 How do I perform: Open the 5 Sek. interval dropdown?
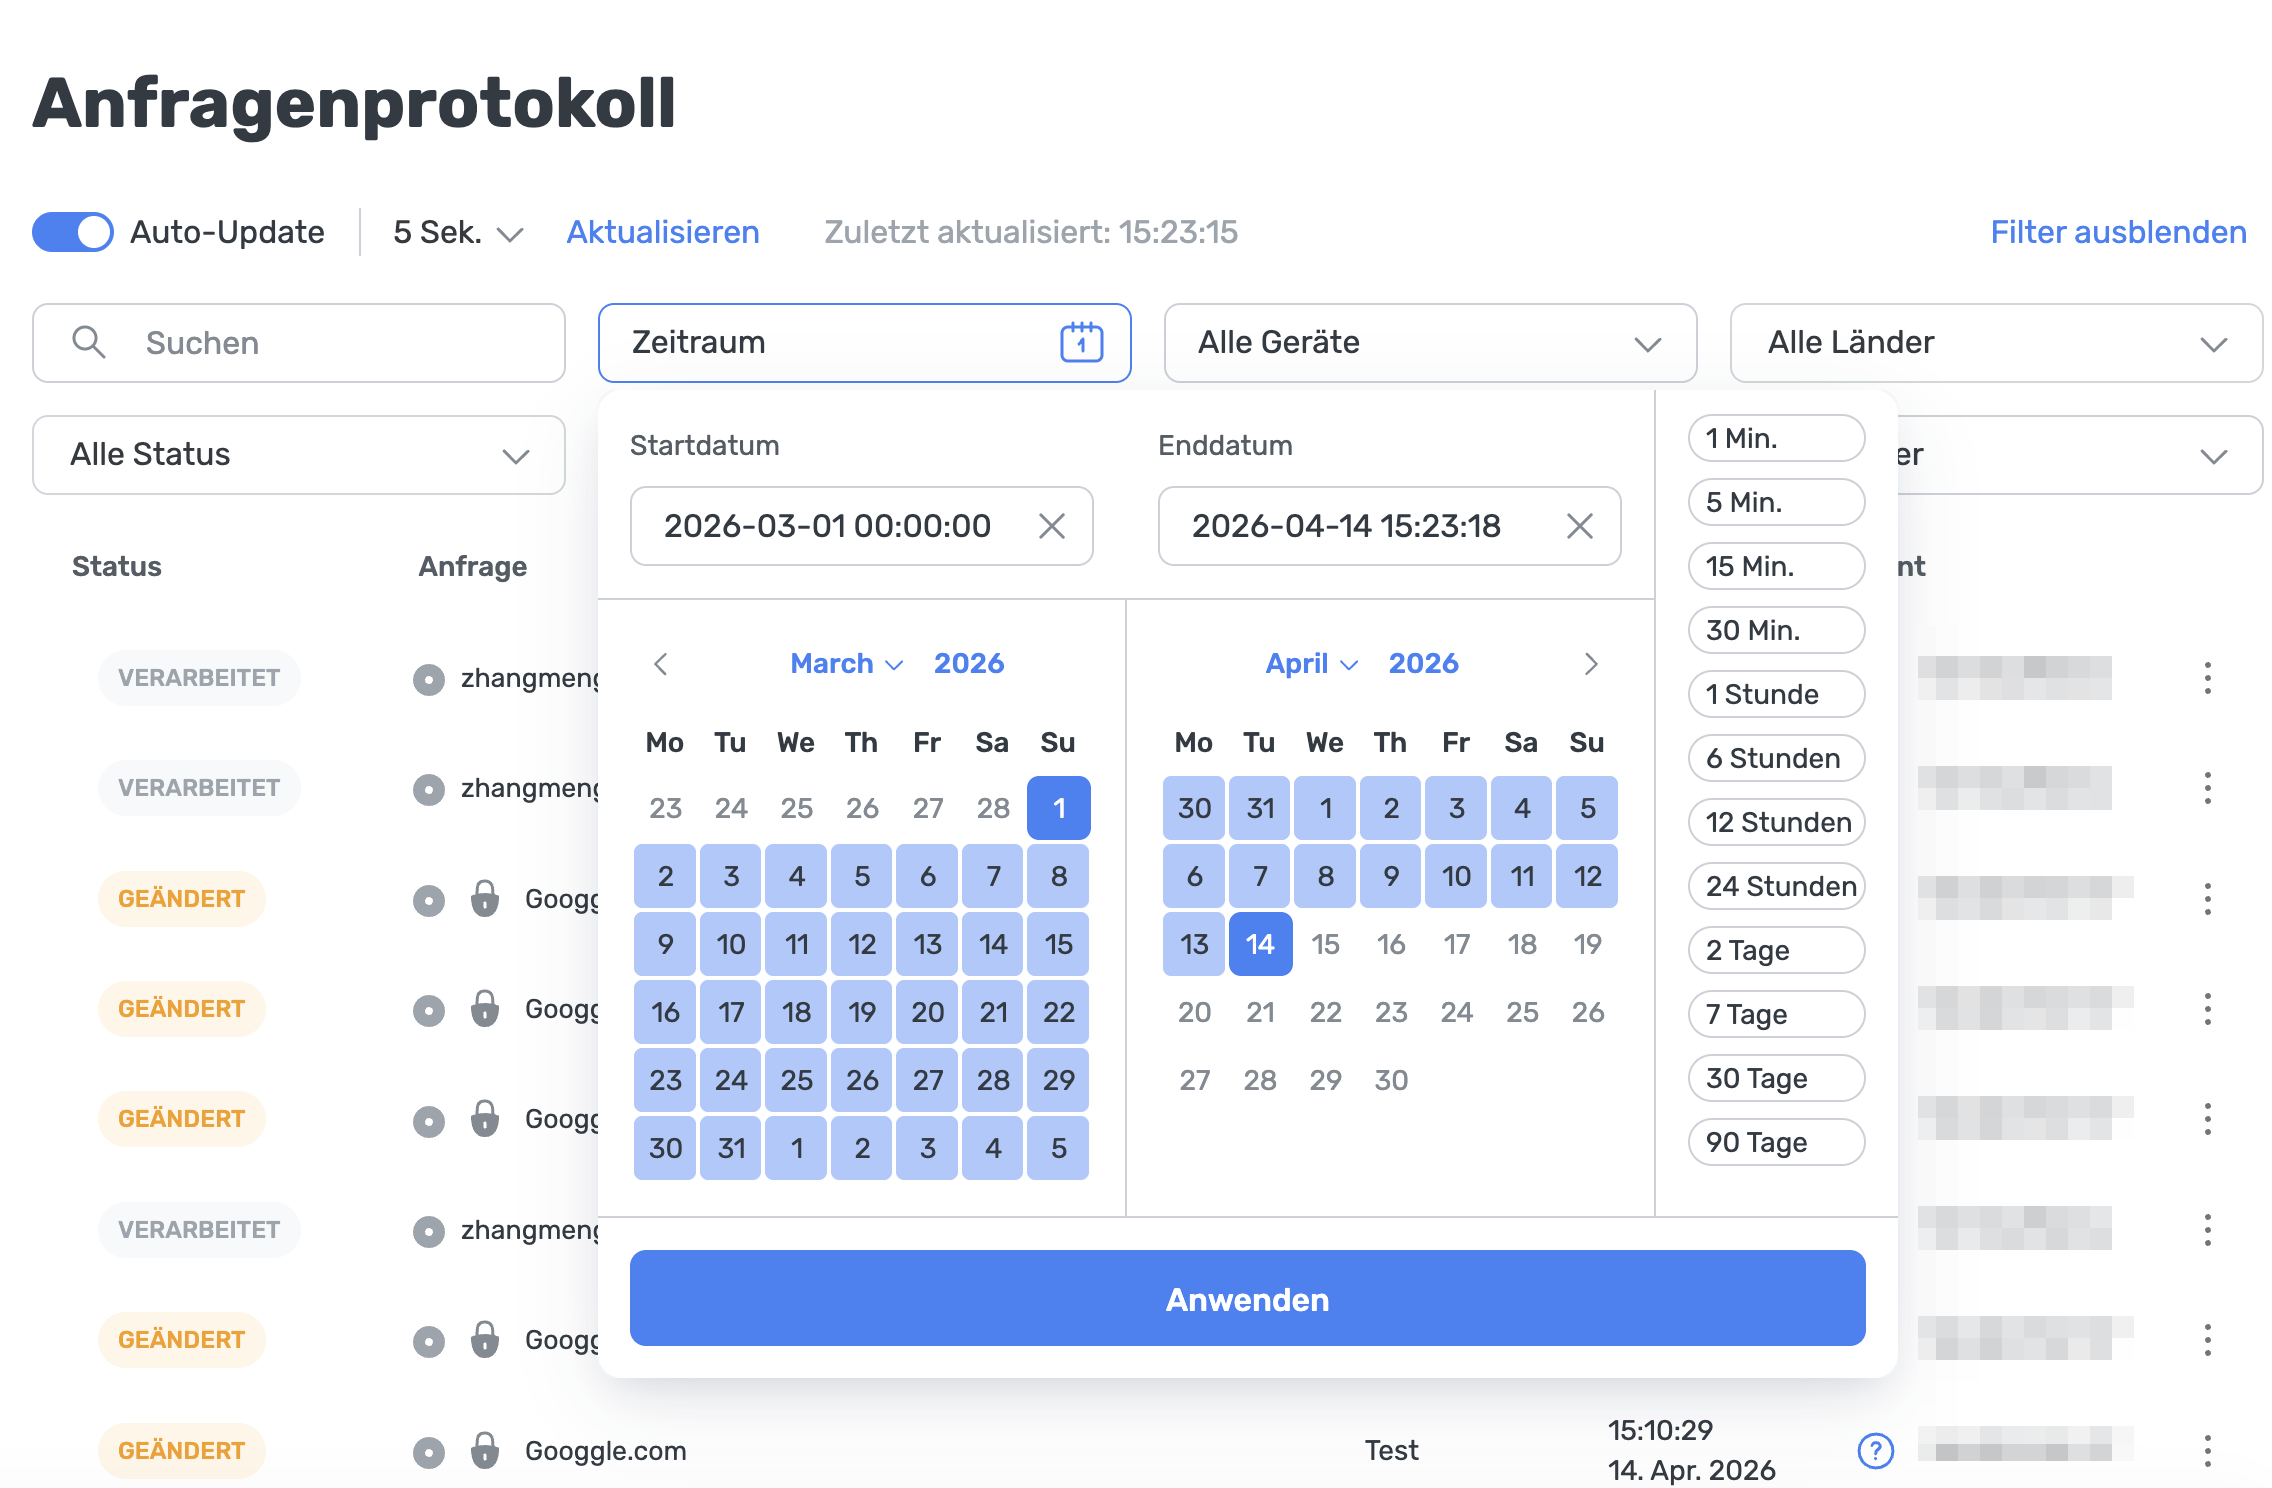(453, 231)
